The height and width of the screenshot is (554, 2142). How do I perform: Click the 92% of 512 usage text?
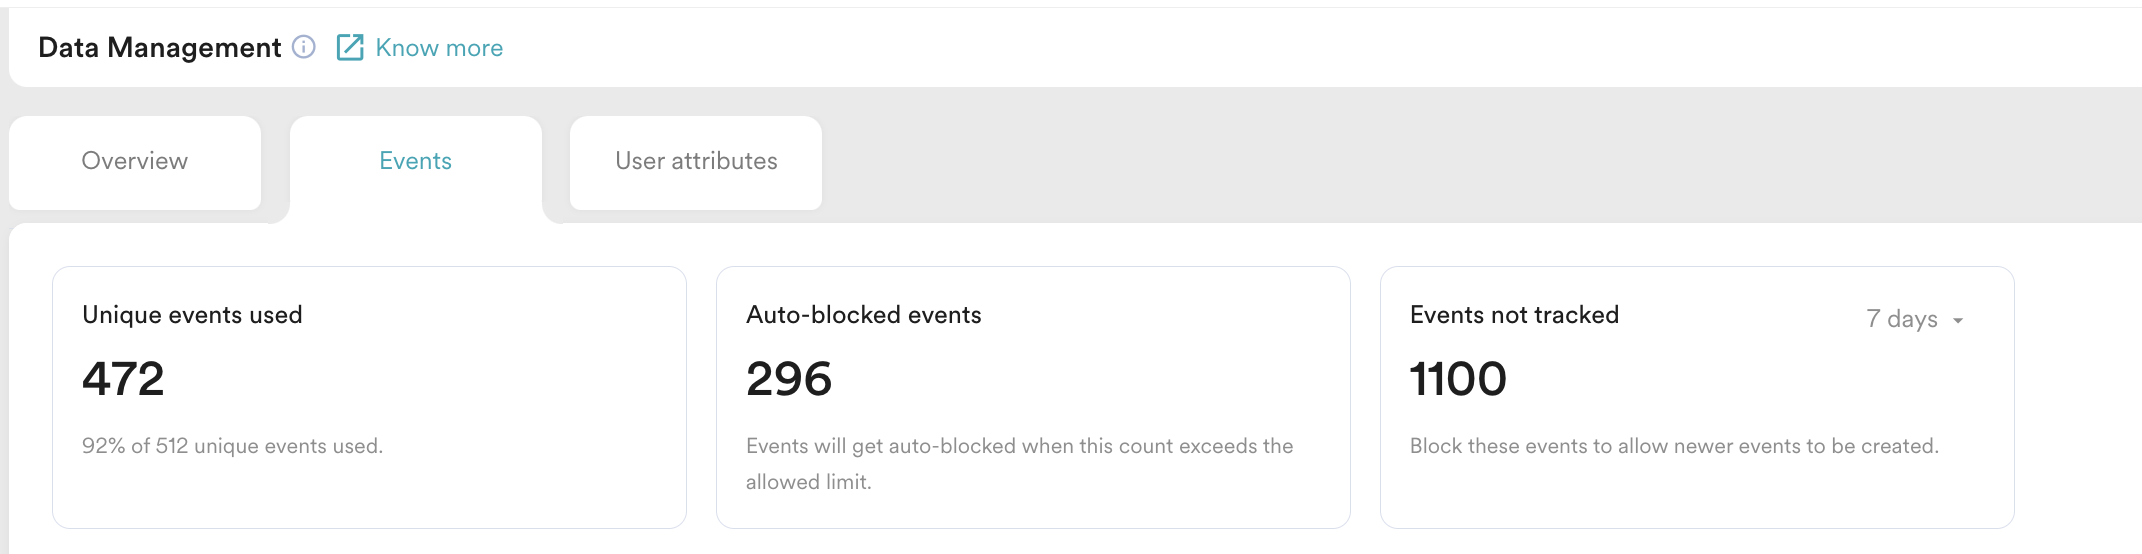click(232, 446)
